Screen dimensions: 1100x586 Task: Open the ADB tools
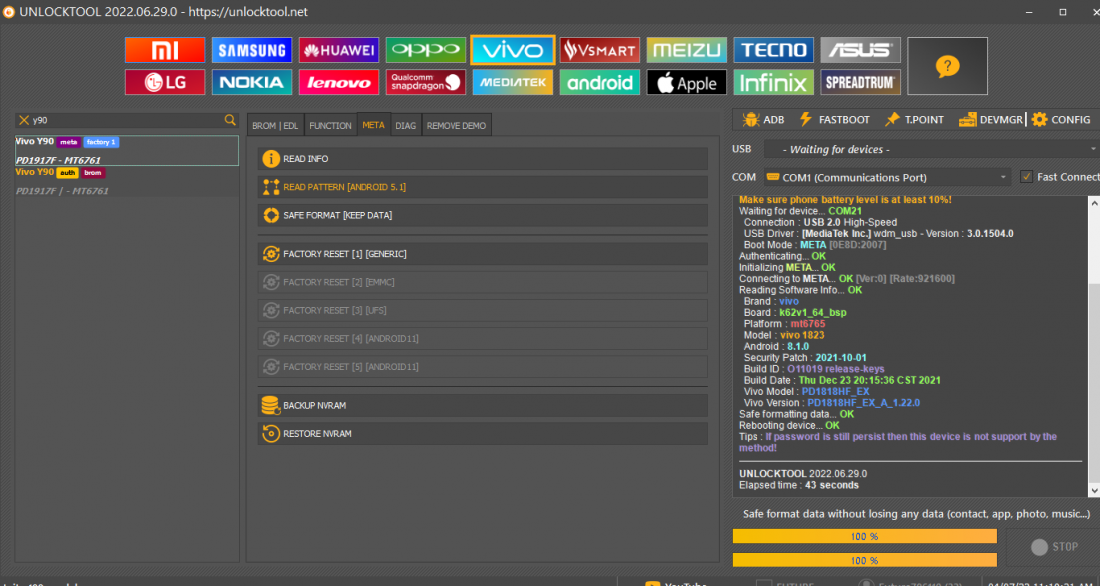[763, 119]
